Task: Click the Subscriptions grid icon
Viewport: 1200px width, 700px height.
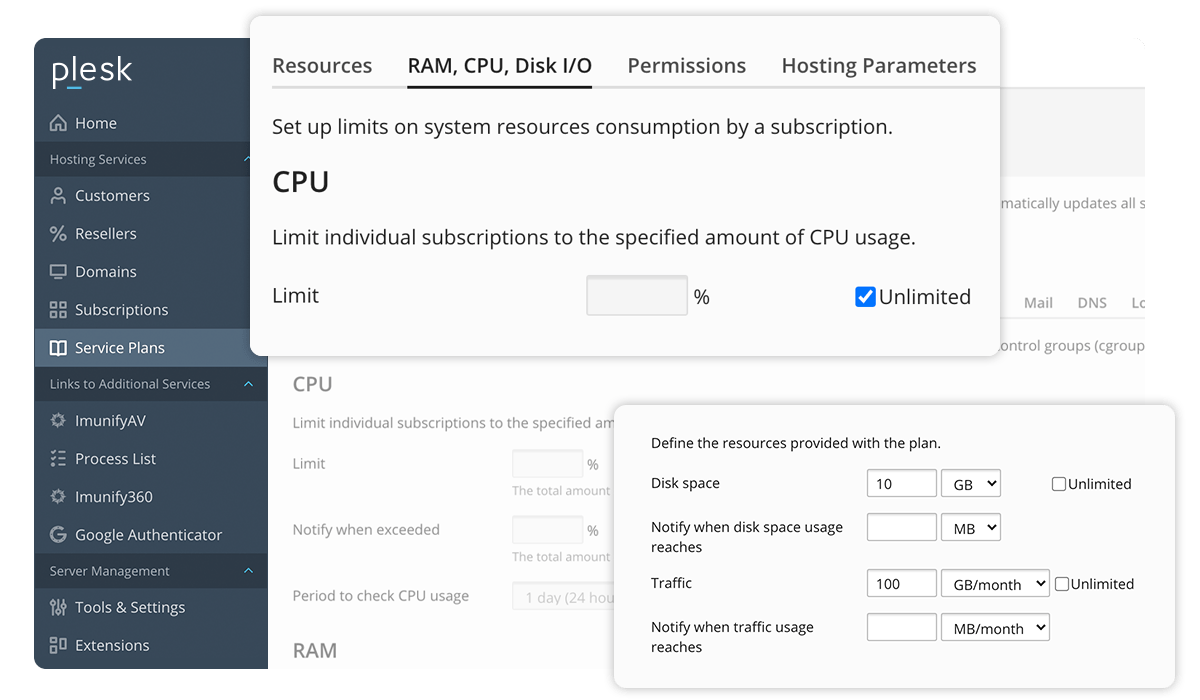Action: click(x=58, y=310)
